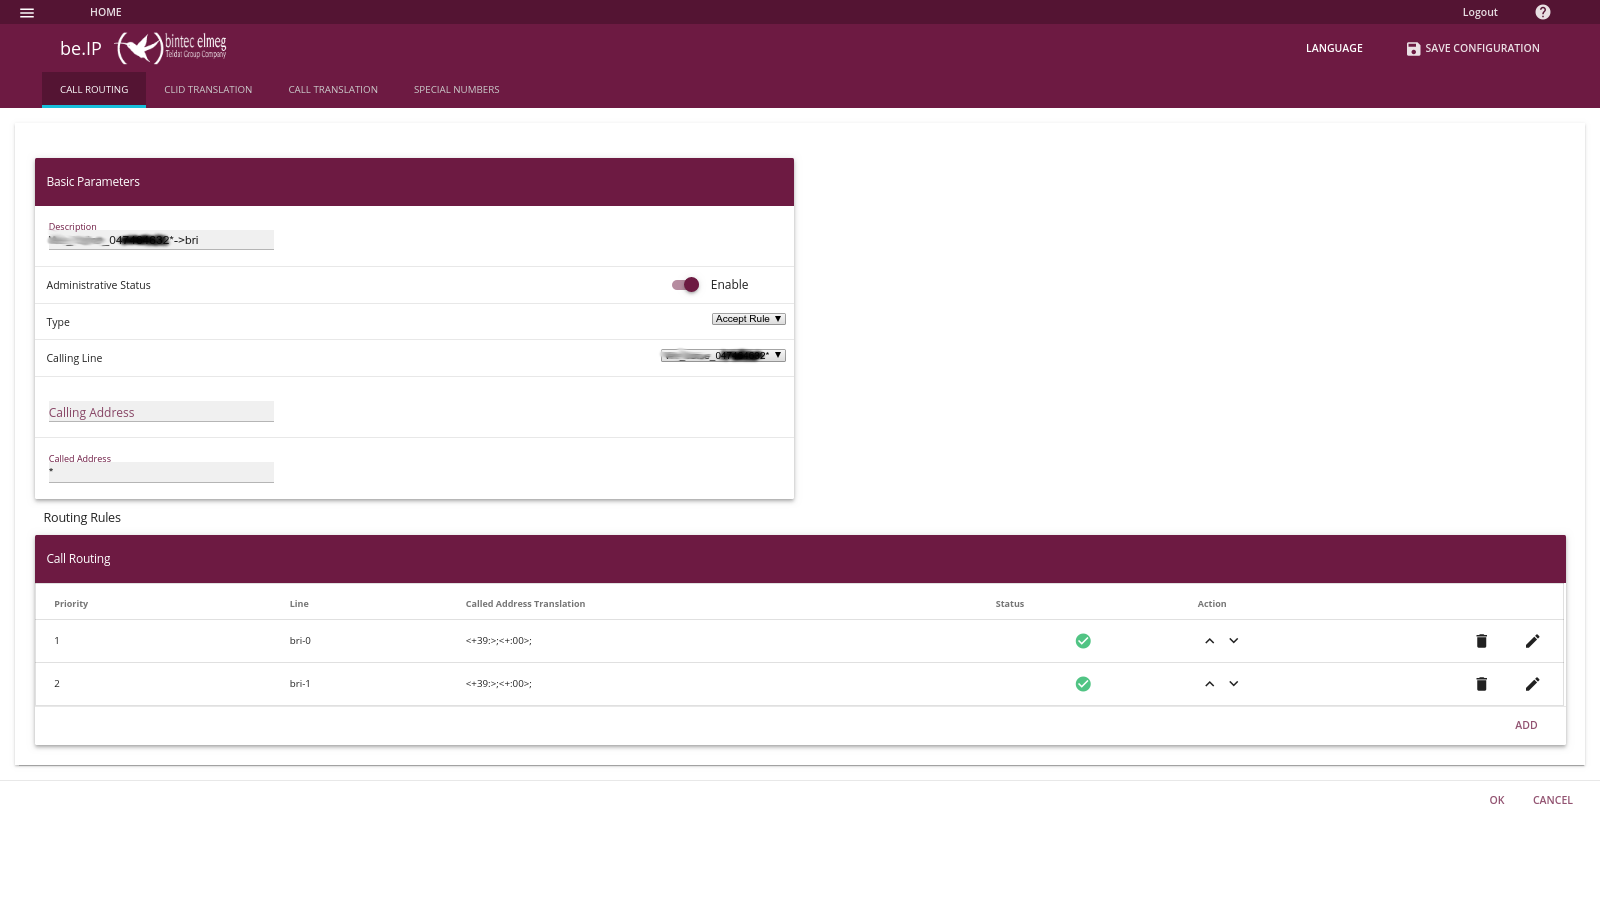The height and width of the screenshot is (899, 1600).
Task: Toggle Administrative Status Enable switch
Action: [x=686, y=285]
